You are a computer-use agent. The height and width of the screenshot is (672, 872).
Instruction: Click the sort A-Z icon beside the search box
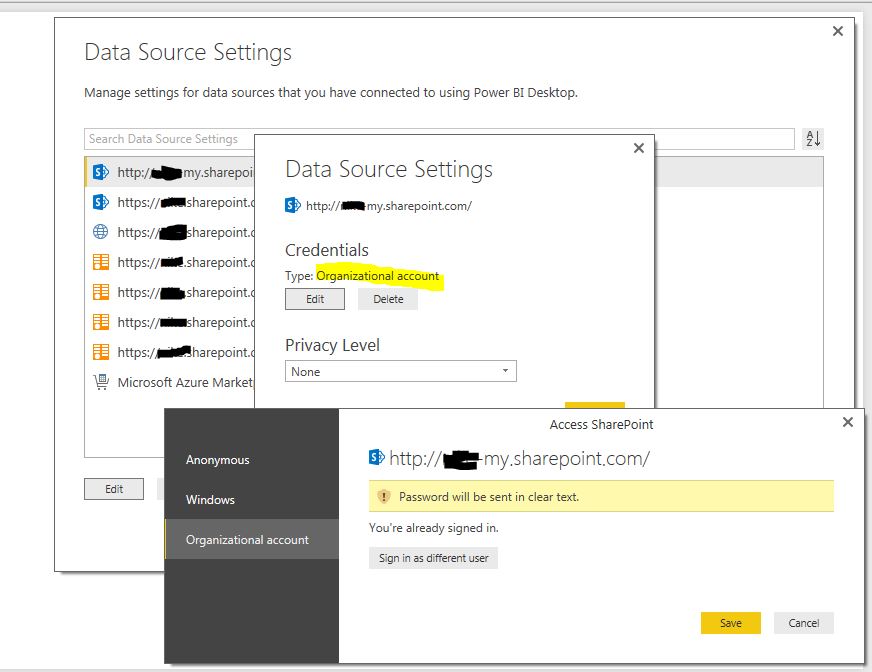click(813, 139)
